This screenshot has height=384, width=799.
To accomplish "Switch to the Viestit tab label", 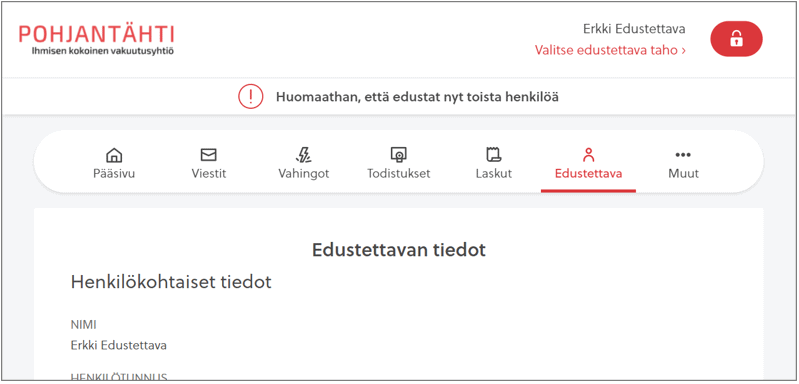I will pos(209,174).
